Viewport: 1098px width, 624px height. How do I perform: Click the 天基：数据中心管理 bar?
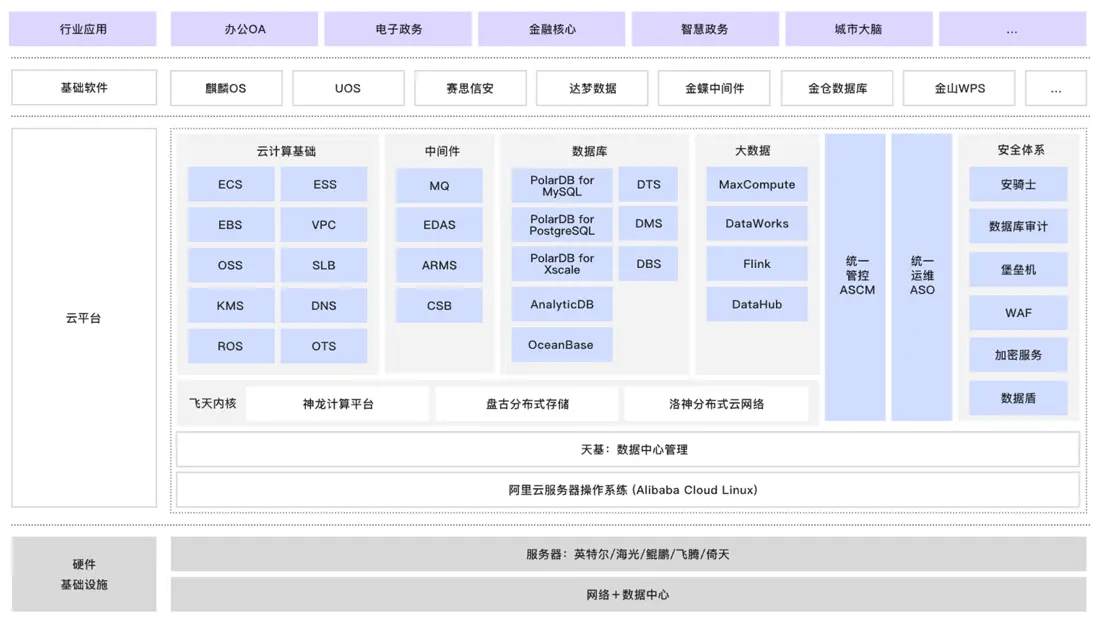coord(628,450)
